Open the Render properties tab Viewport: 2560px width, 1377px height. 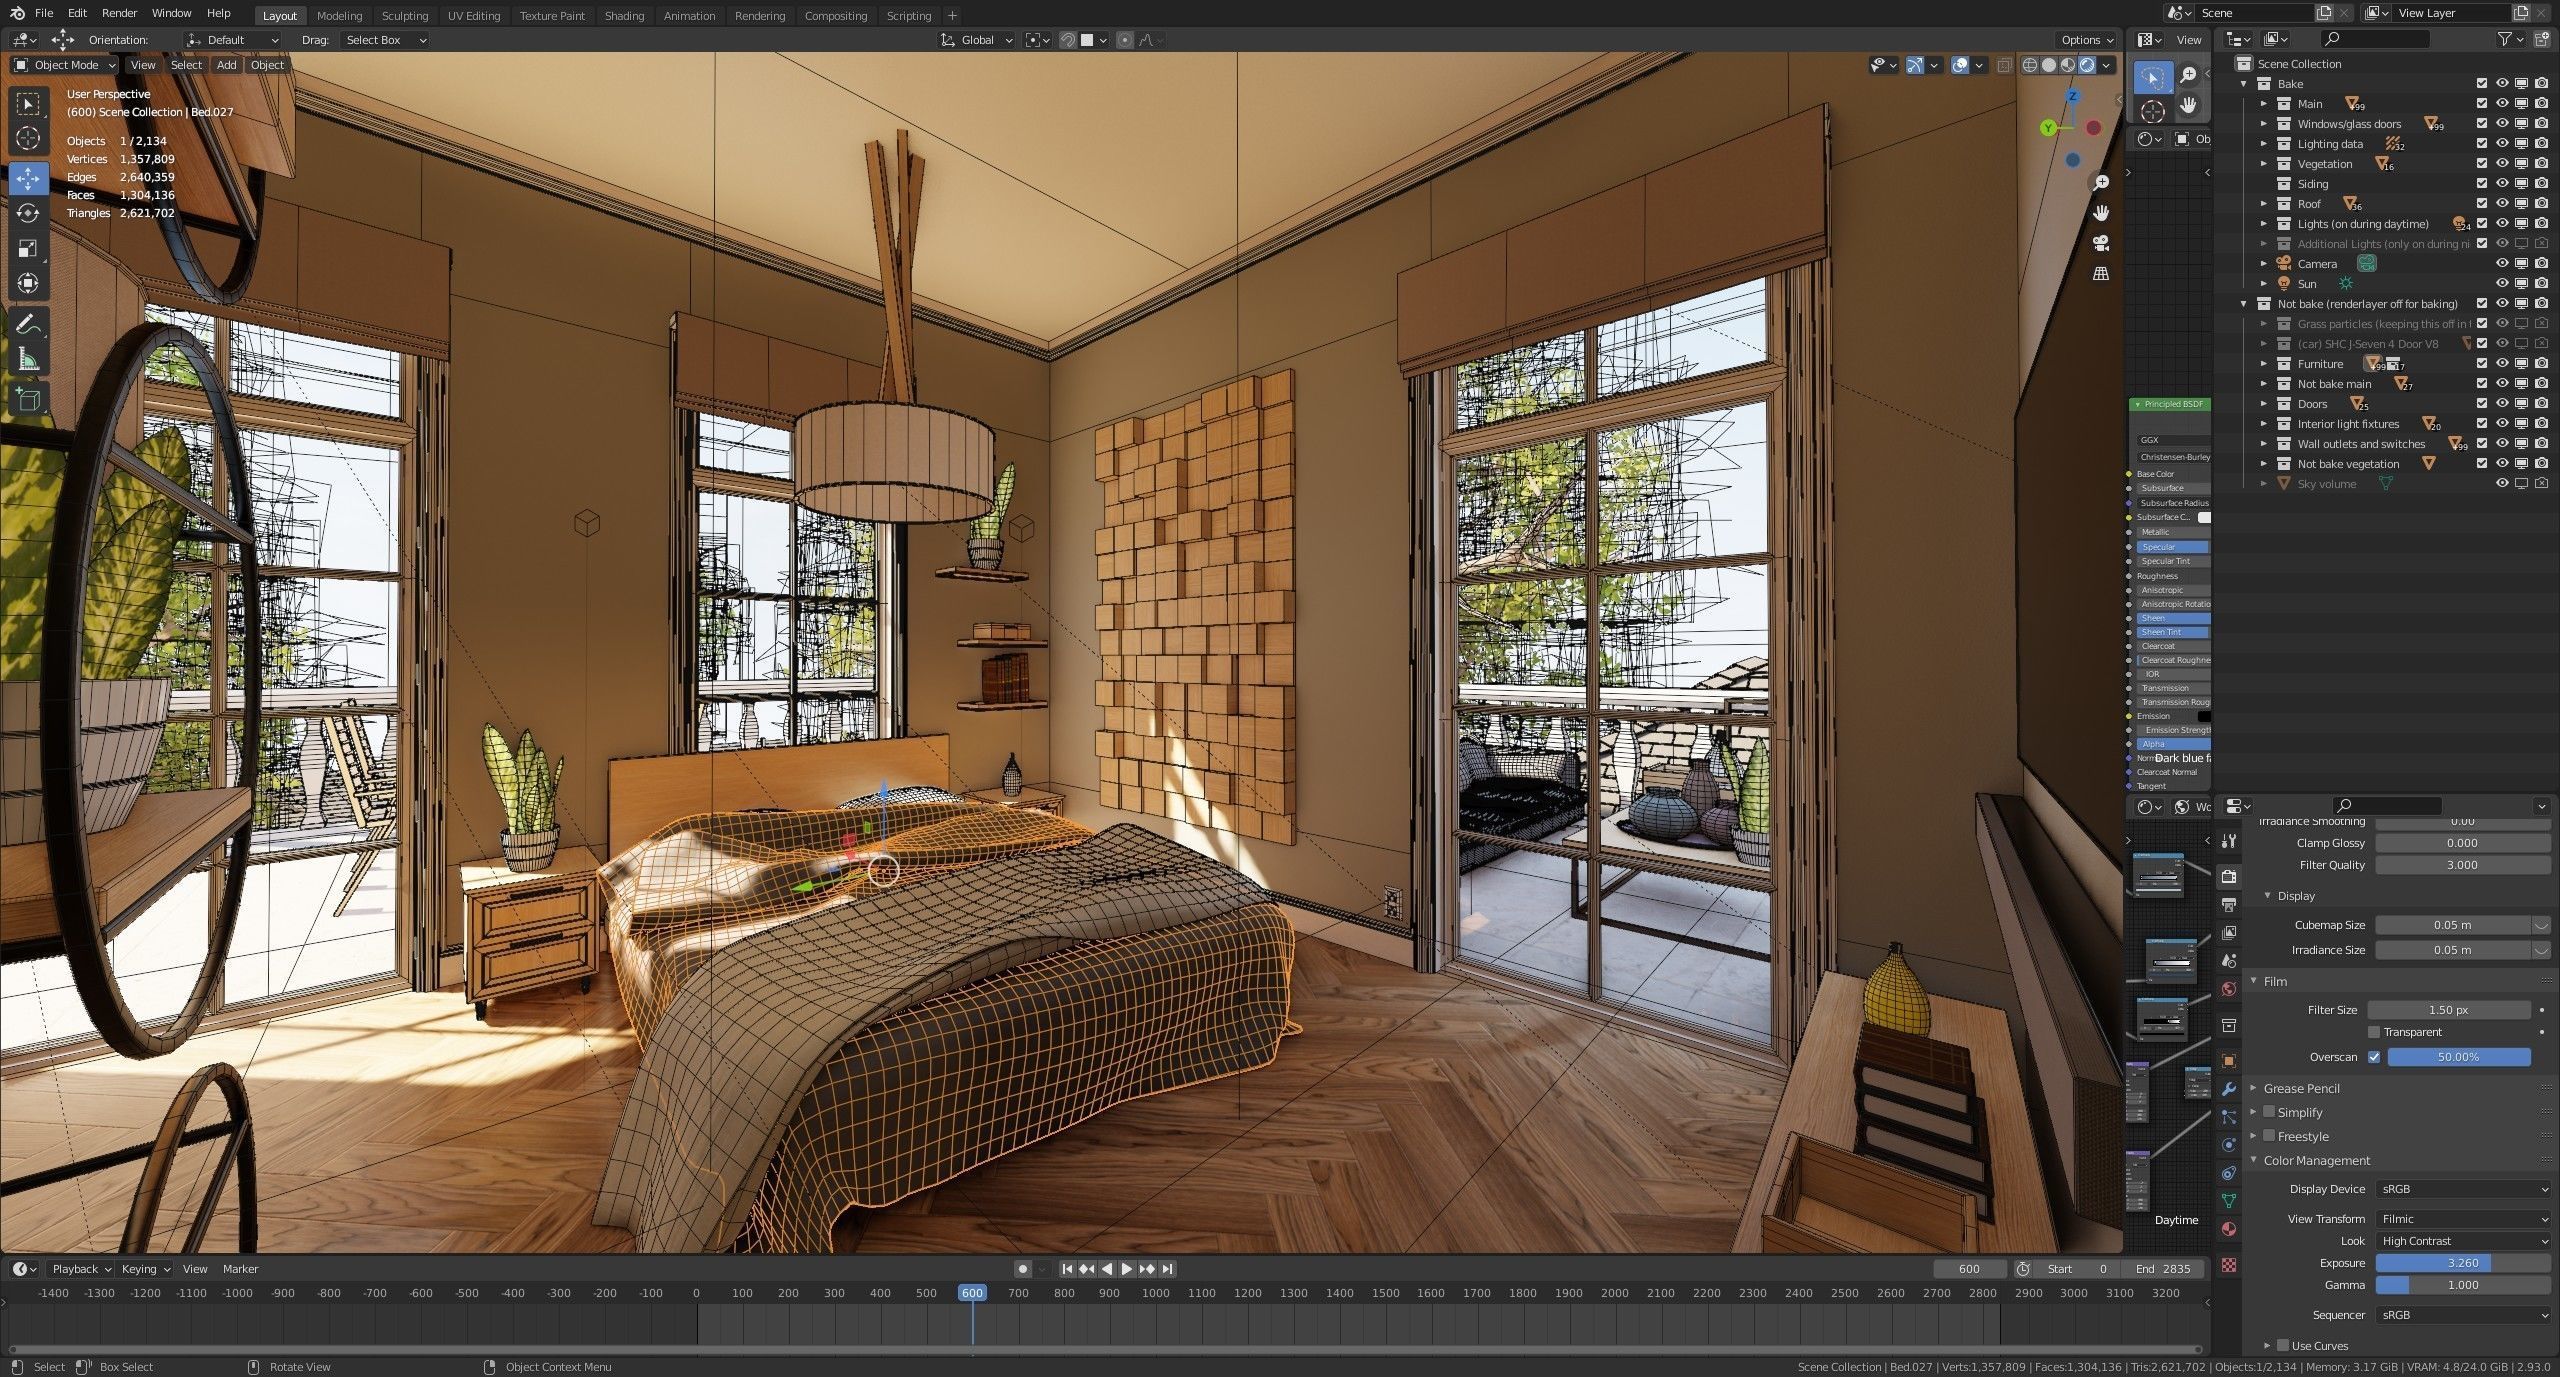point(2229,876)
